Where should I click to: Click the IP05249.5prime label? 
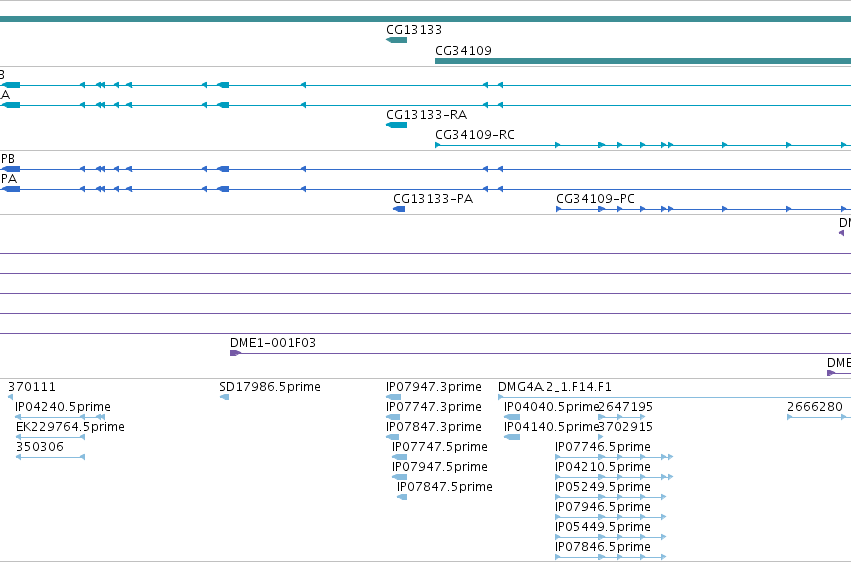click(x=602, y=487)
